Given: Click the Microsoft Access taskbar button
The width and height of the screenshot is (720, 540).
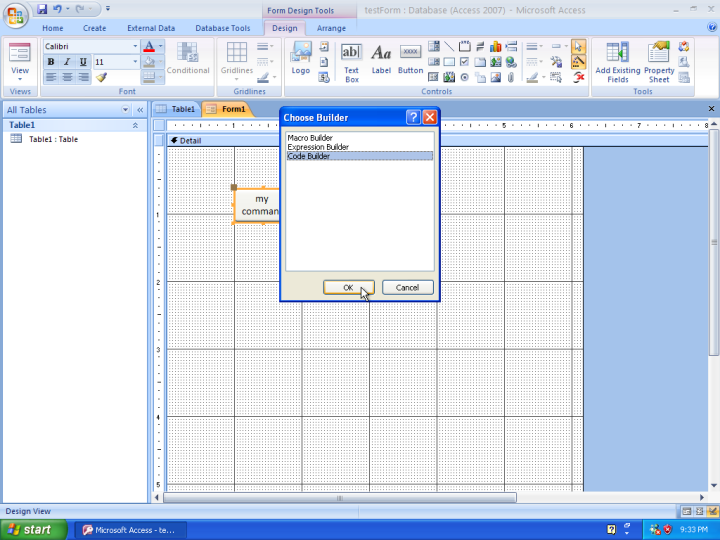Looking at the screenshot, I should 130,530.
